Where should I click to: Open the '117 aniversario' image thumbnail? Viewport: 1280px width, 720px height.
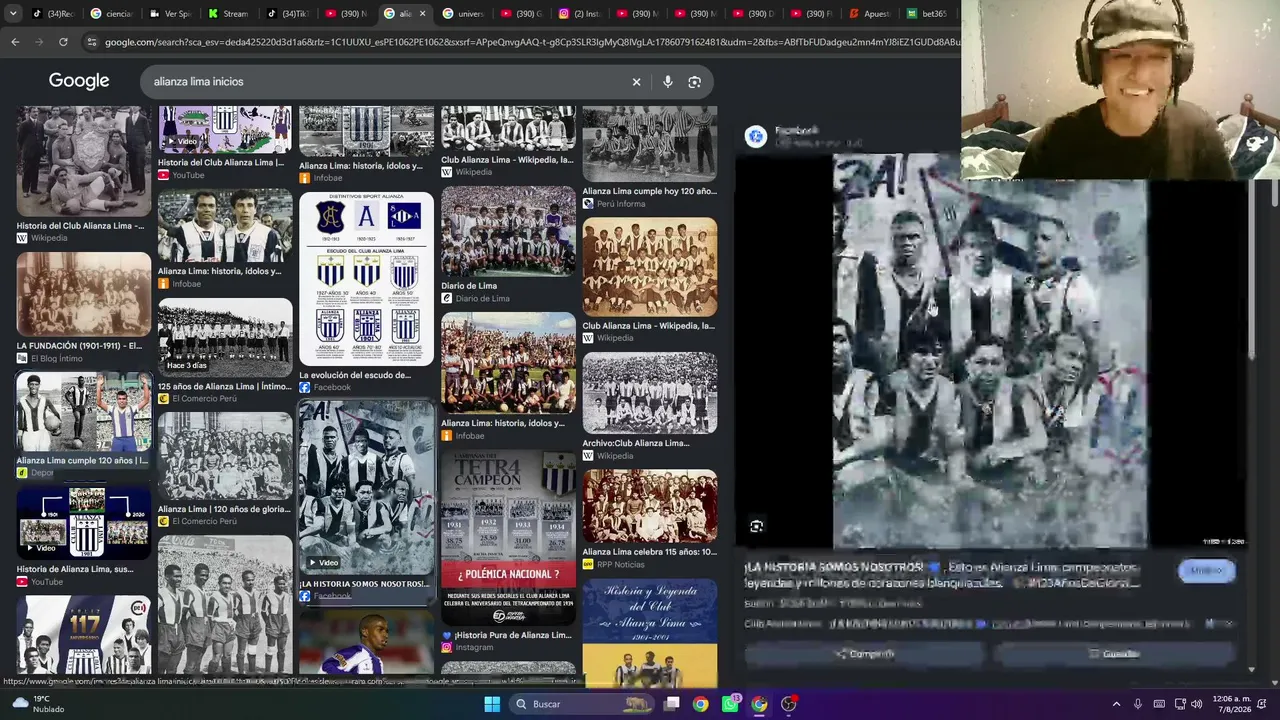coord(84,635)
